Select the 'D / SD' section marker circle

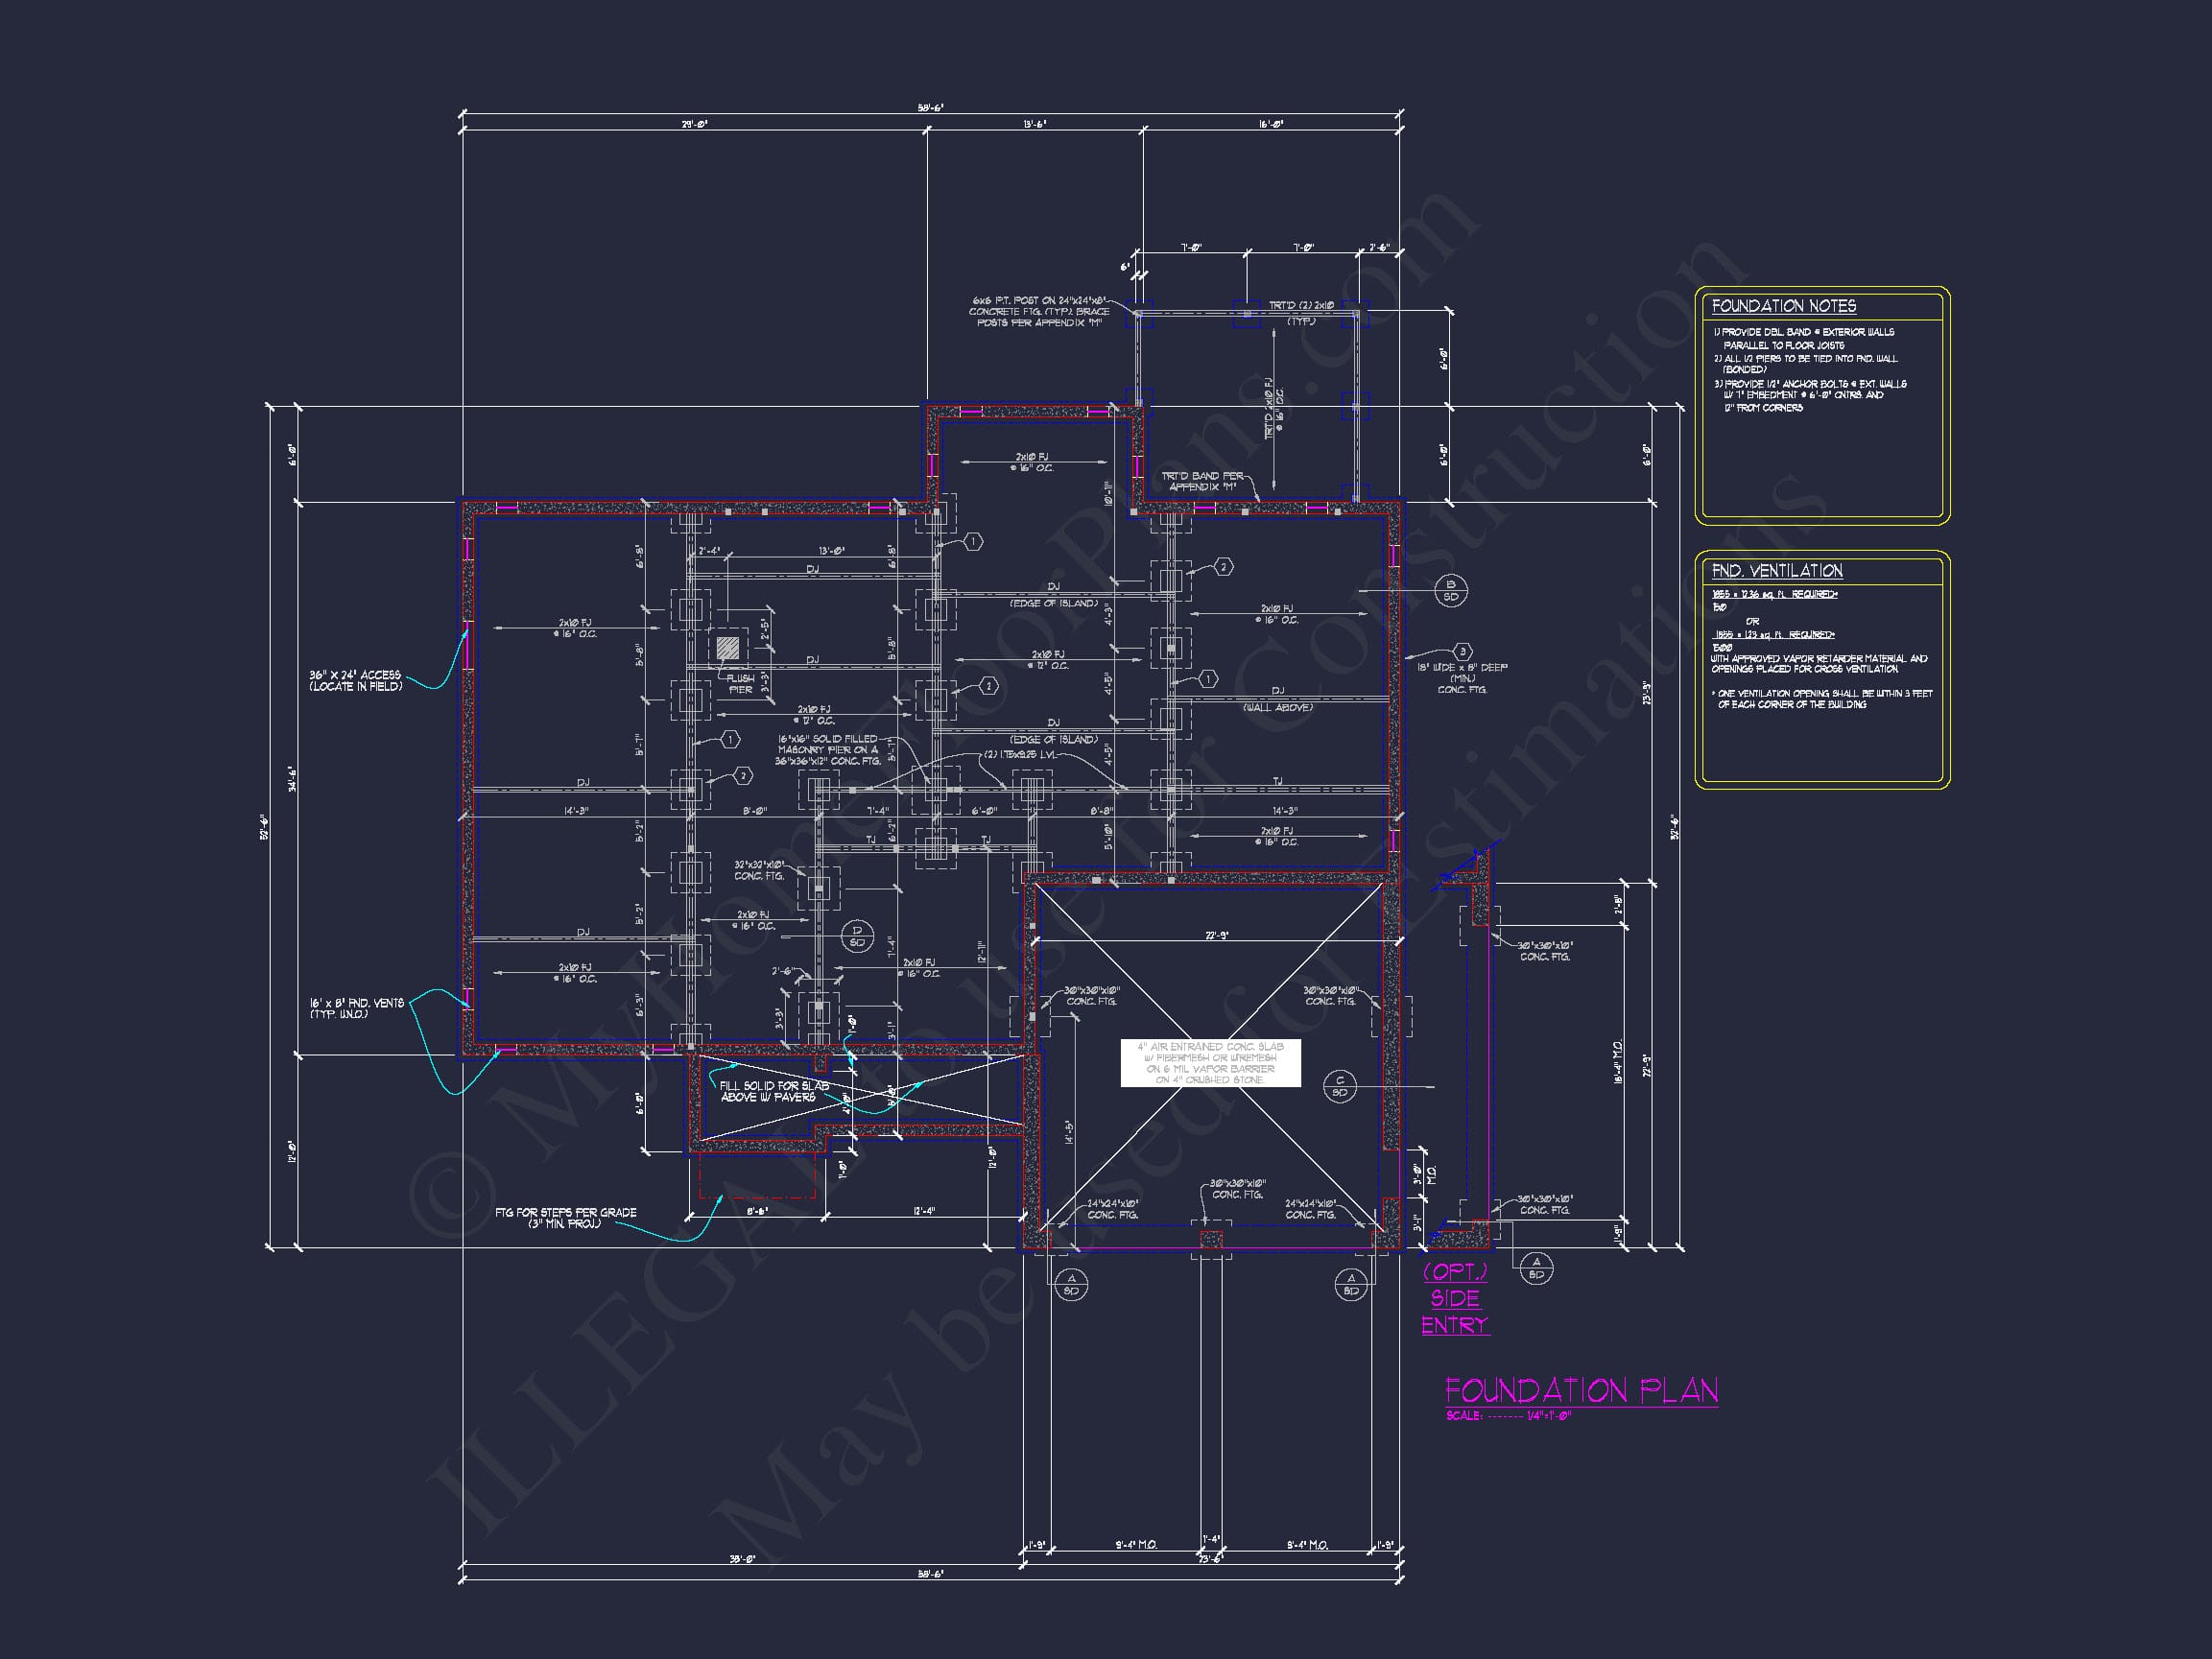[x=856, y=936]
